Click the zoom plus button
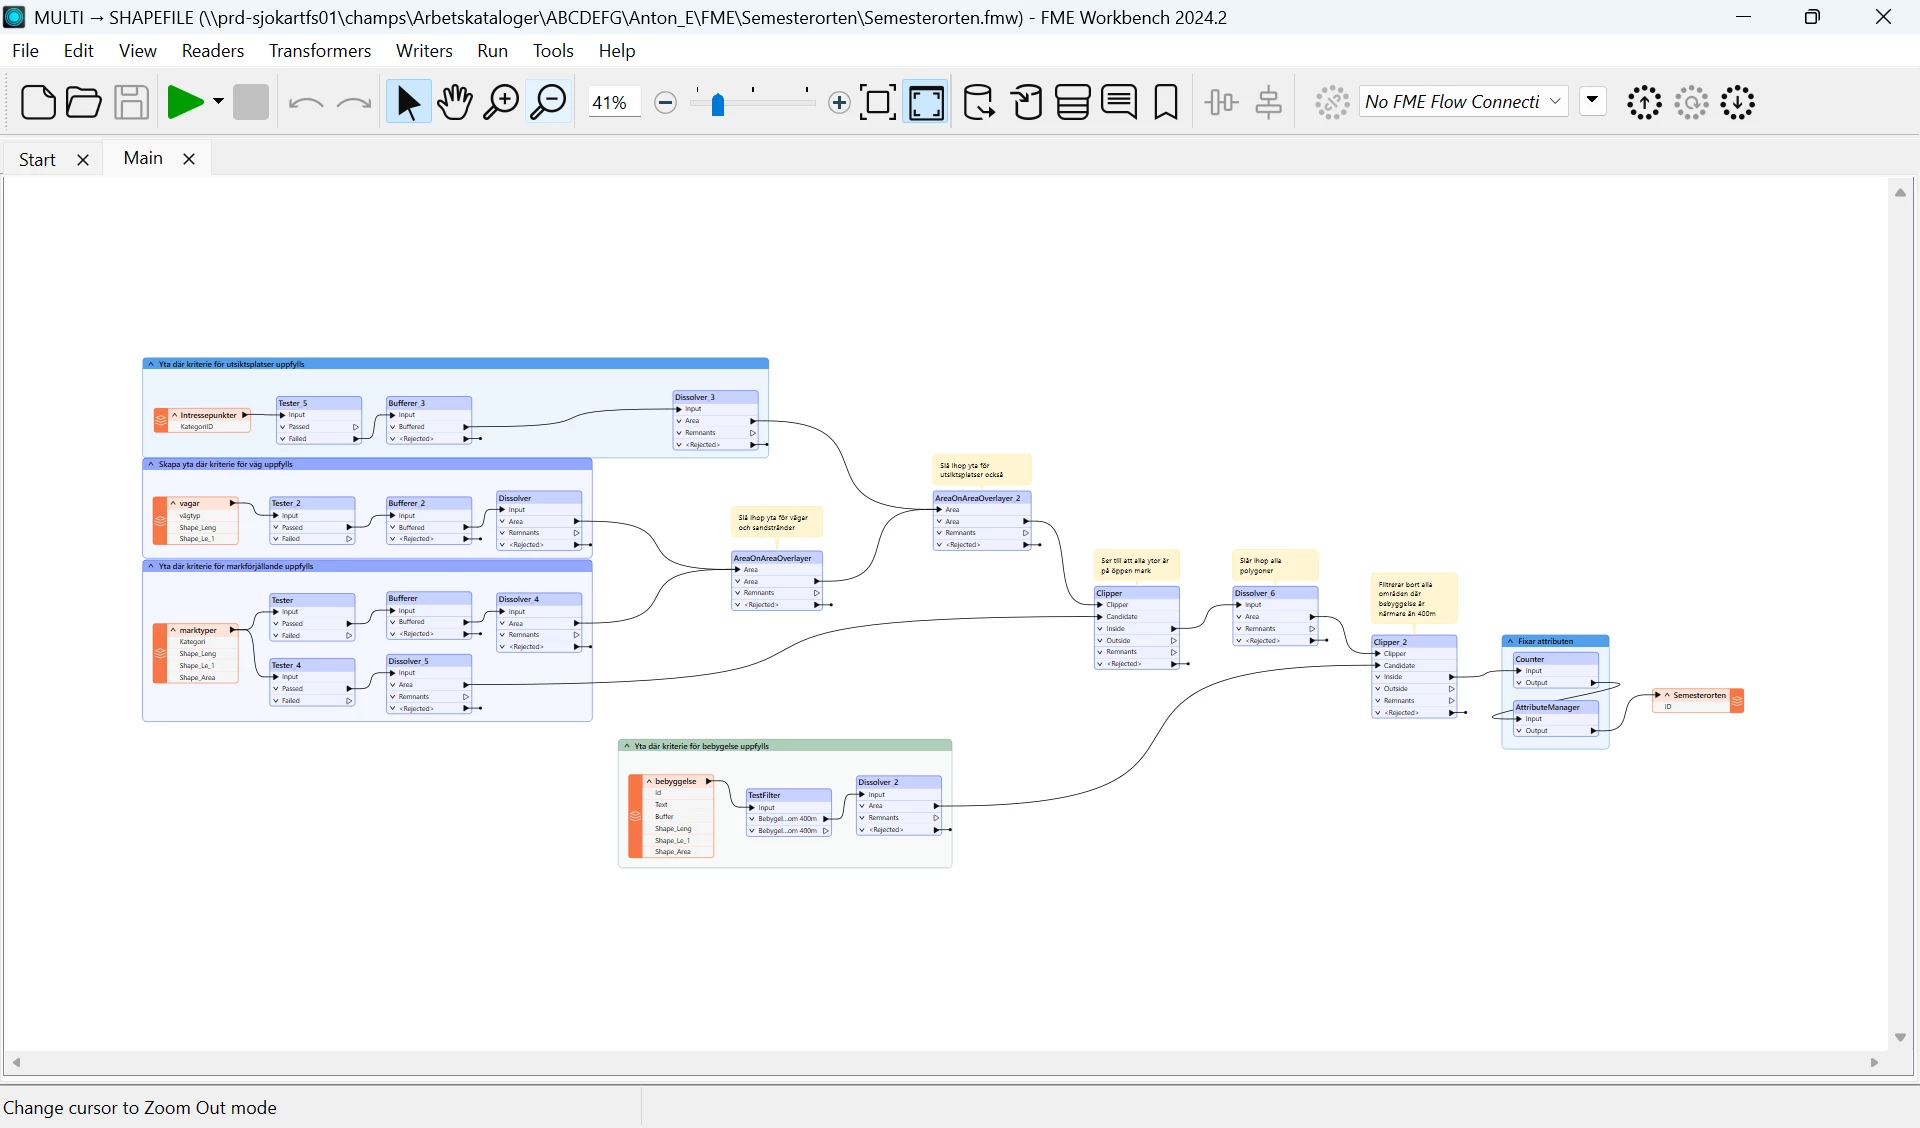This screenshot has width=1920, height=1128. pos(839,102)
